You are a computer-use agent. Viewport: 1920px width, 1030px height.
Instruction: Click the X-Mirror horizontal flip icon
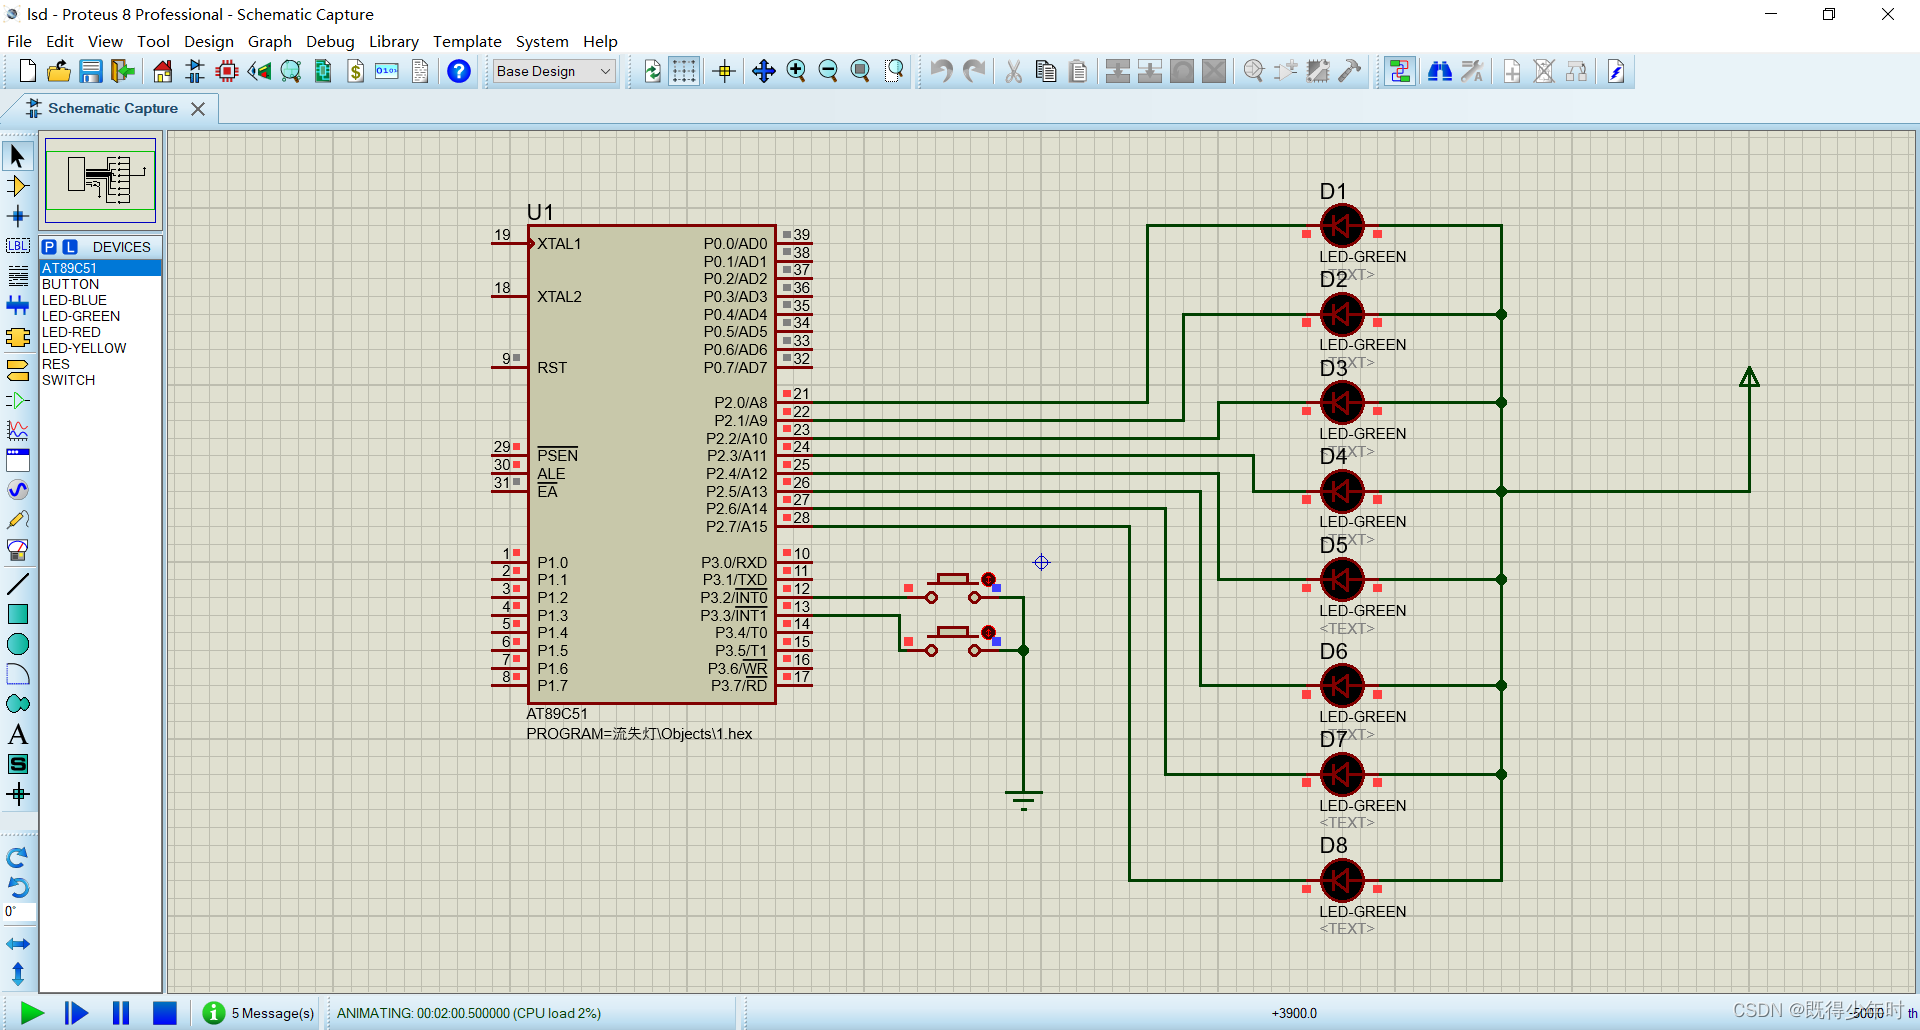click(x=18, y=944)
